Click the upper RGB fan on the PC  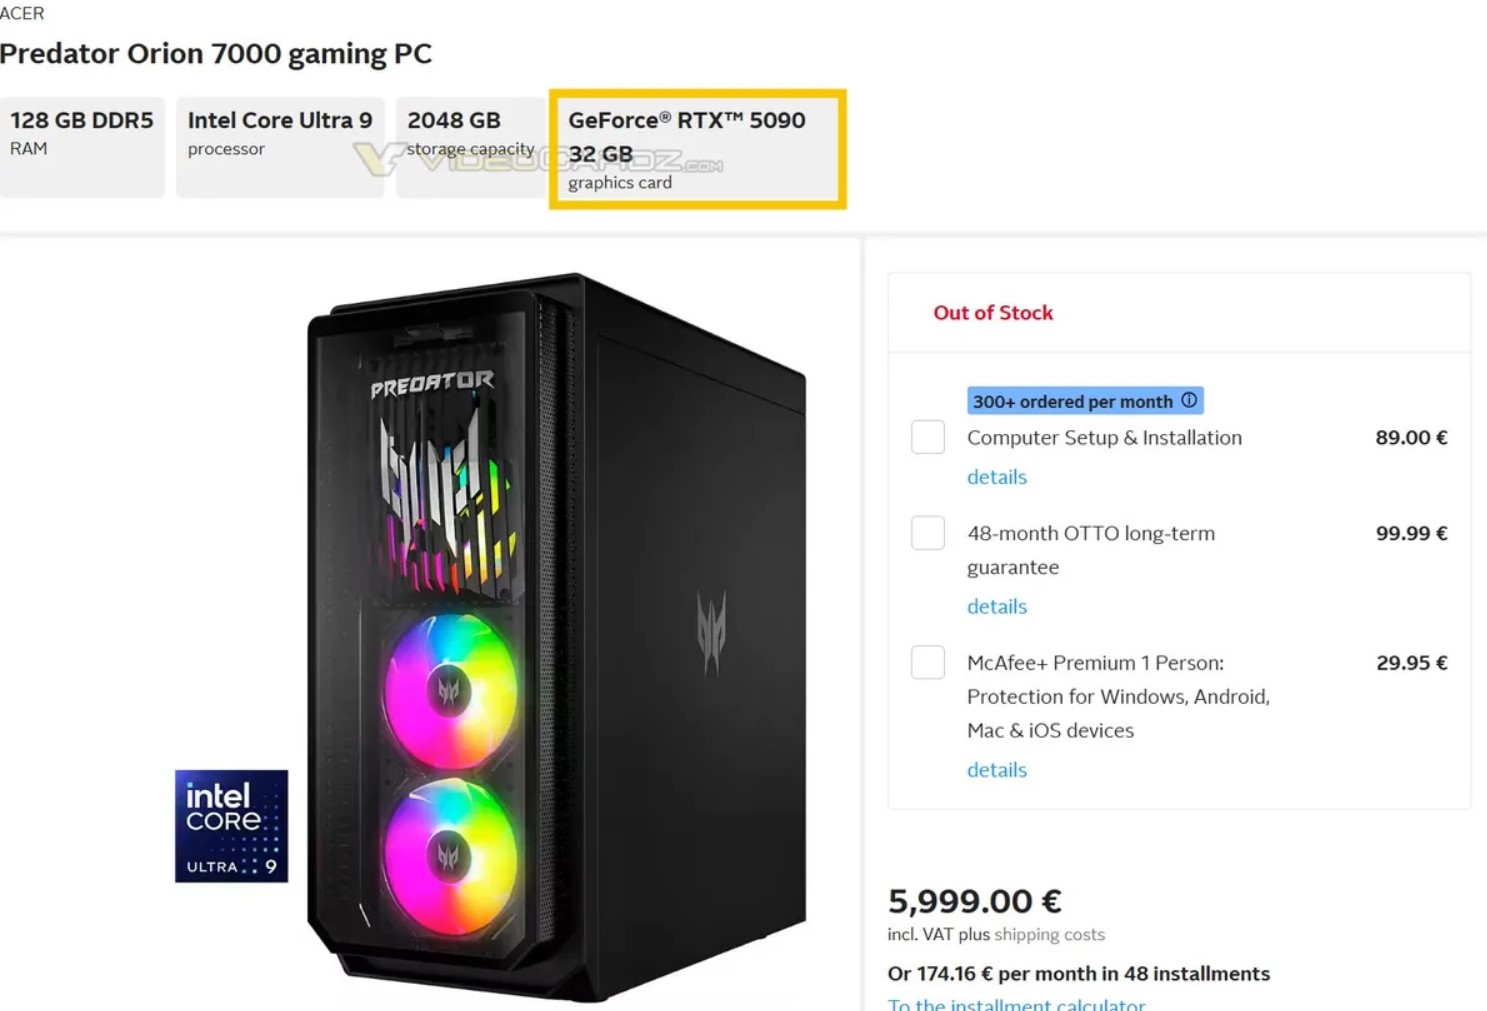(x=450, y=688)
